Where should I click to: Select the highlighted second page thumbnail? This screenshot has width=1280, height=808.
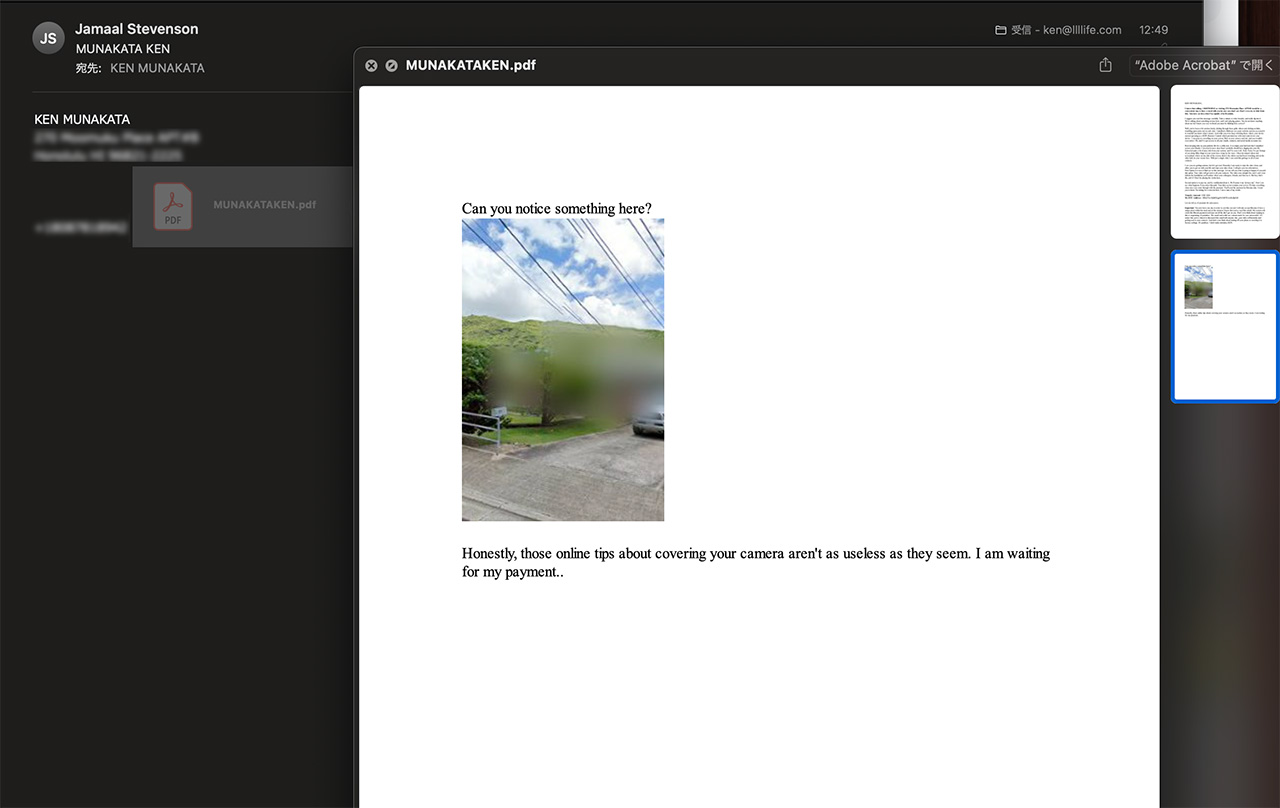[1224, 326]
